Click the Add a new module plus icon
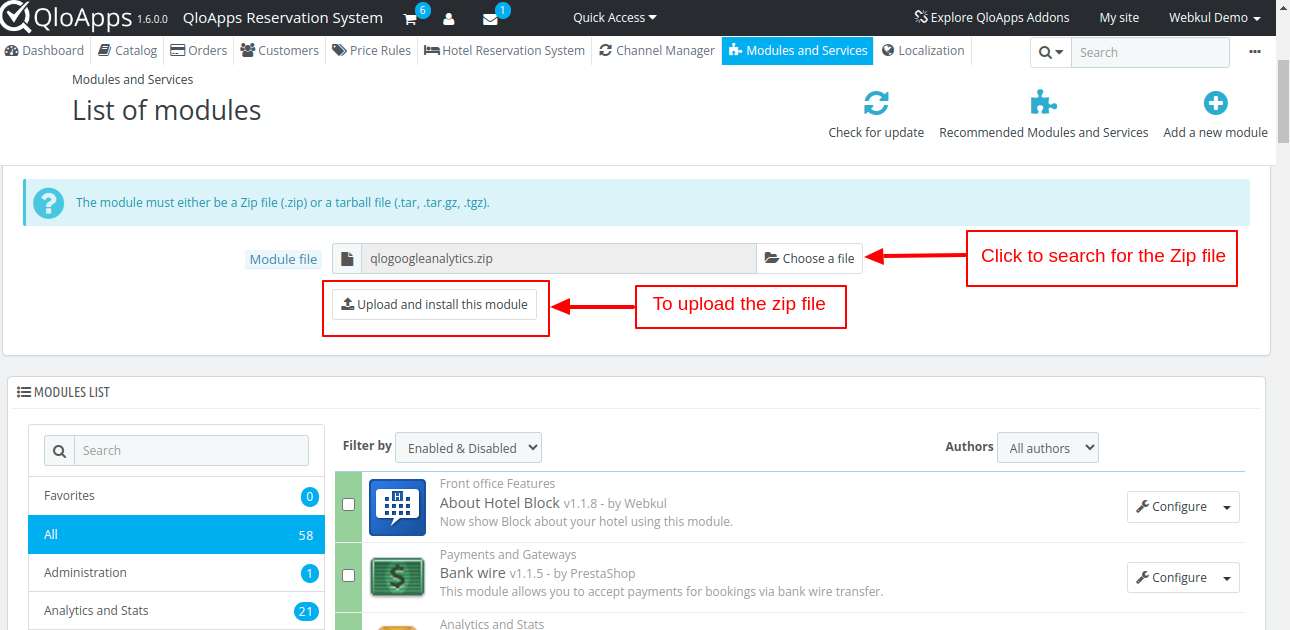Image resolution: width=1290 pixels, height=630 pixels. tap(1215, 103)
